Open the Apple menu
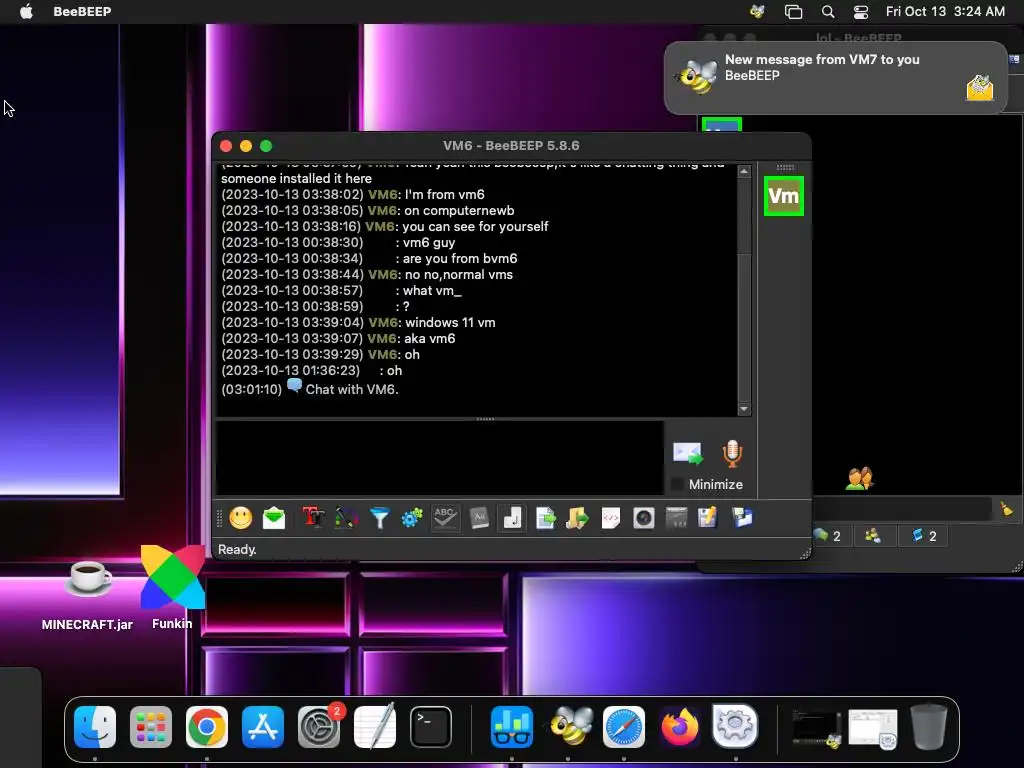1024x768 pixels. point(26,11)
